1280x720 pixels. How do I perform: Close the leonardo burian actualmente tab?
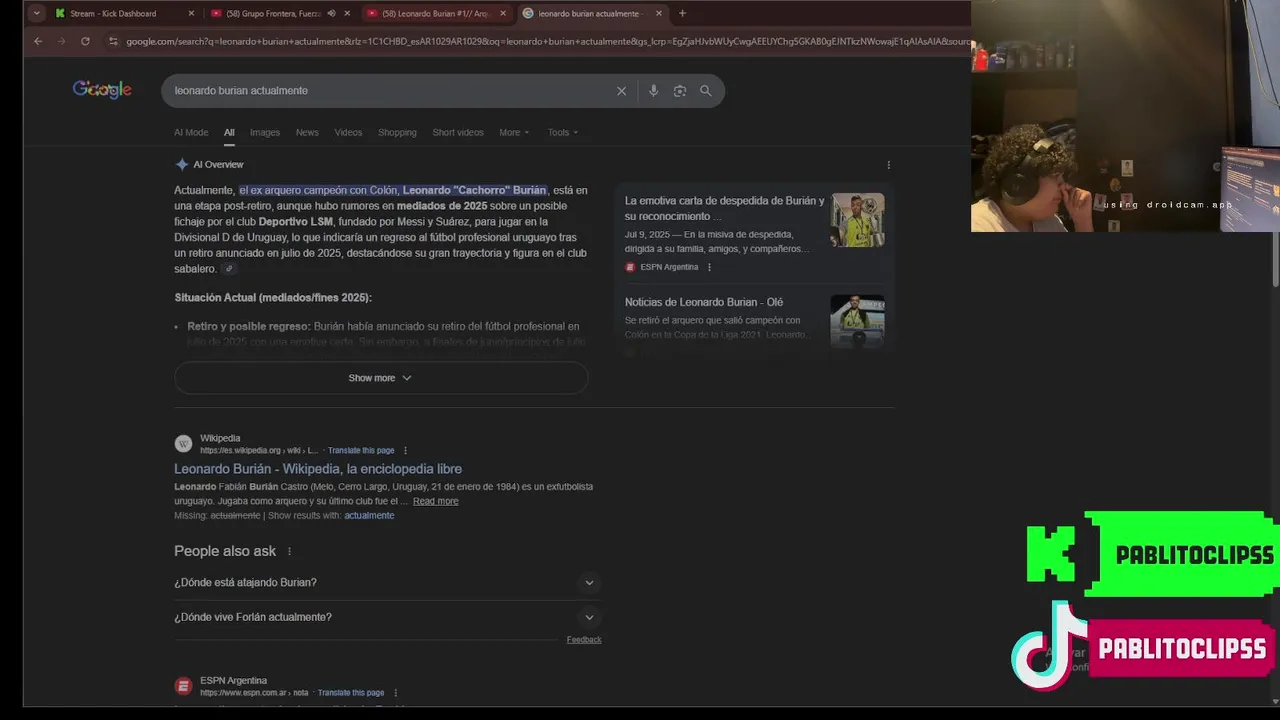pyautogui.click(x=659, y=14)
